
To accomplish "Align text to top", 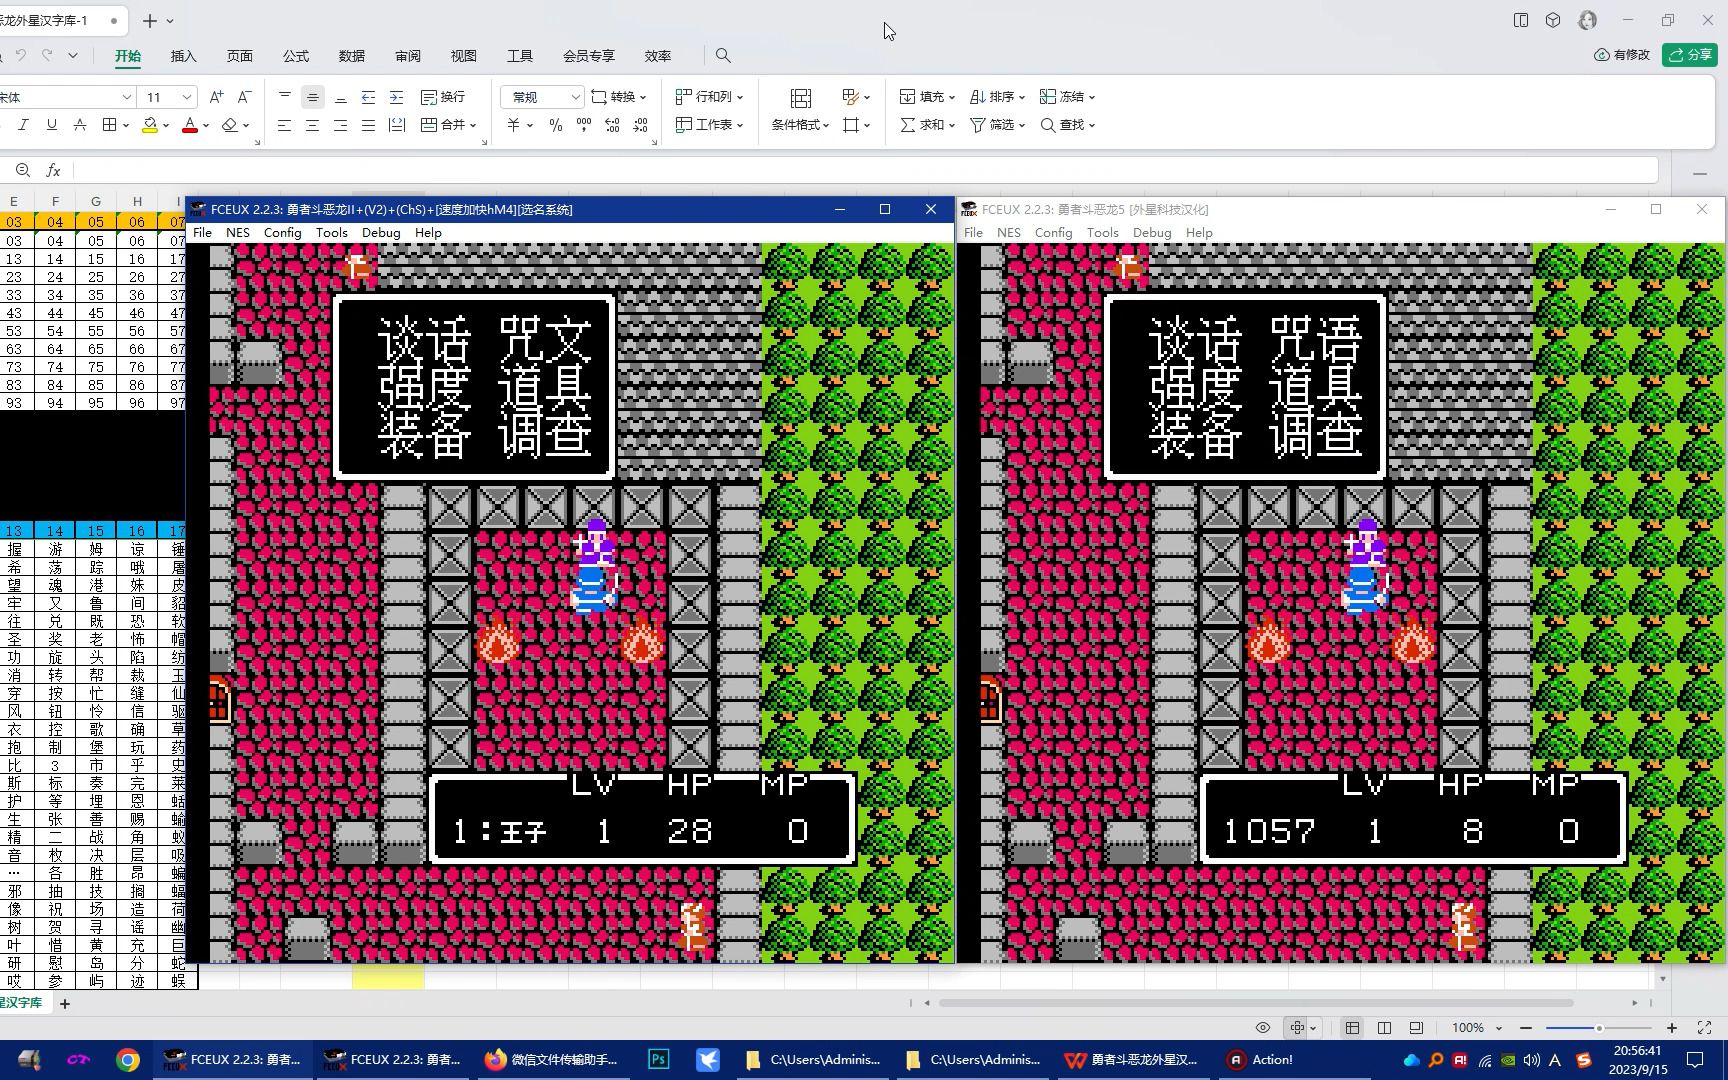I will 285,97.
